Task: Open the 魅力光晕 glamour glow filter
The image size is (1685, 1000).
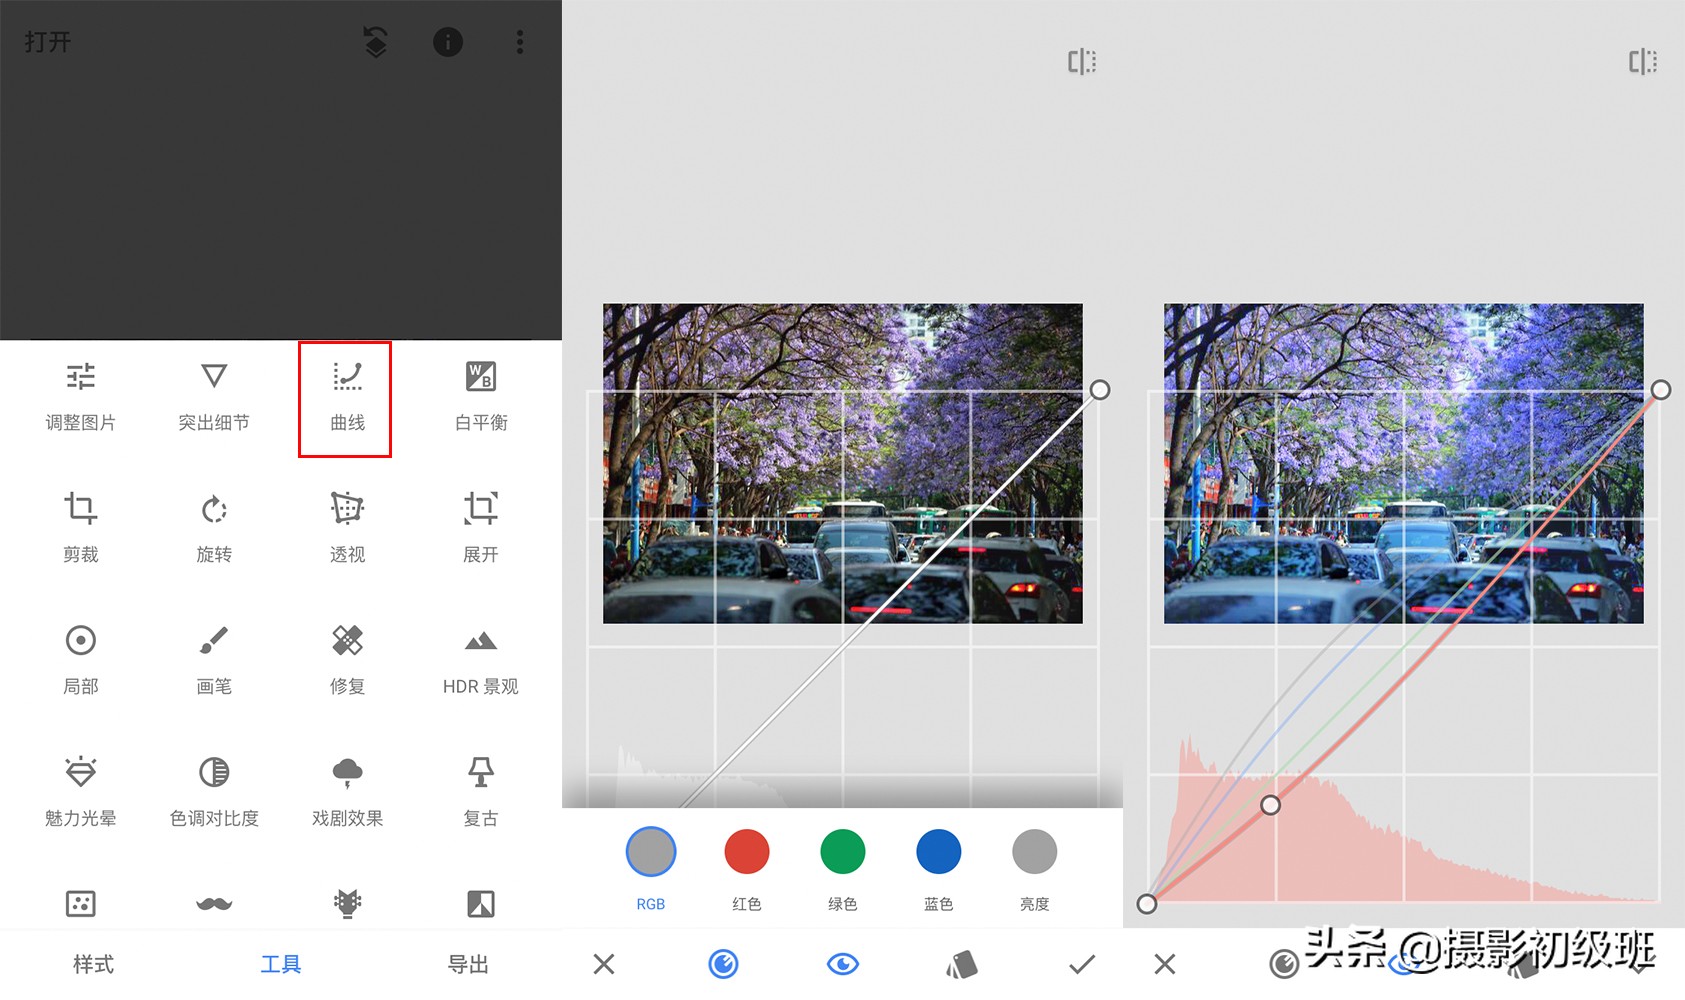Action: point(81,793)
